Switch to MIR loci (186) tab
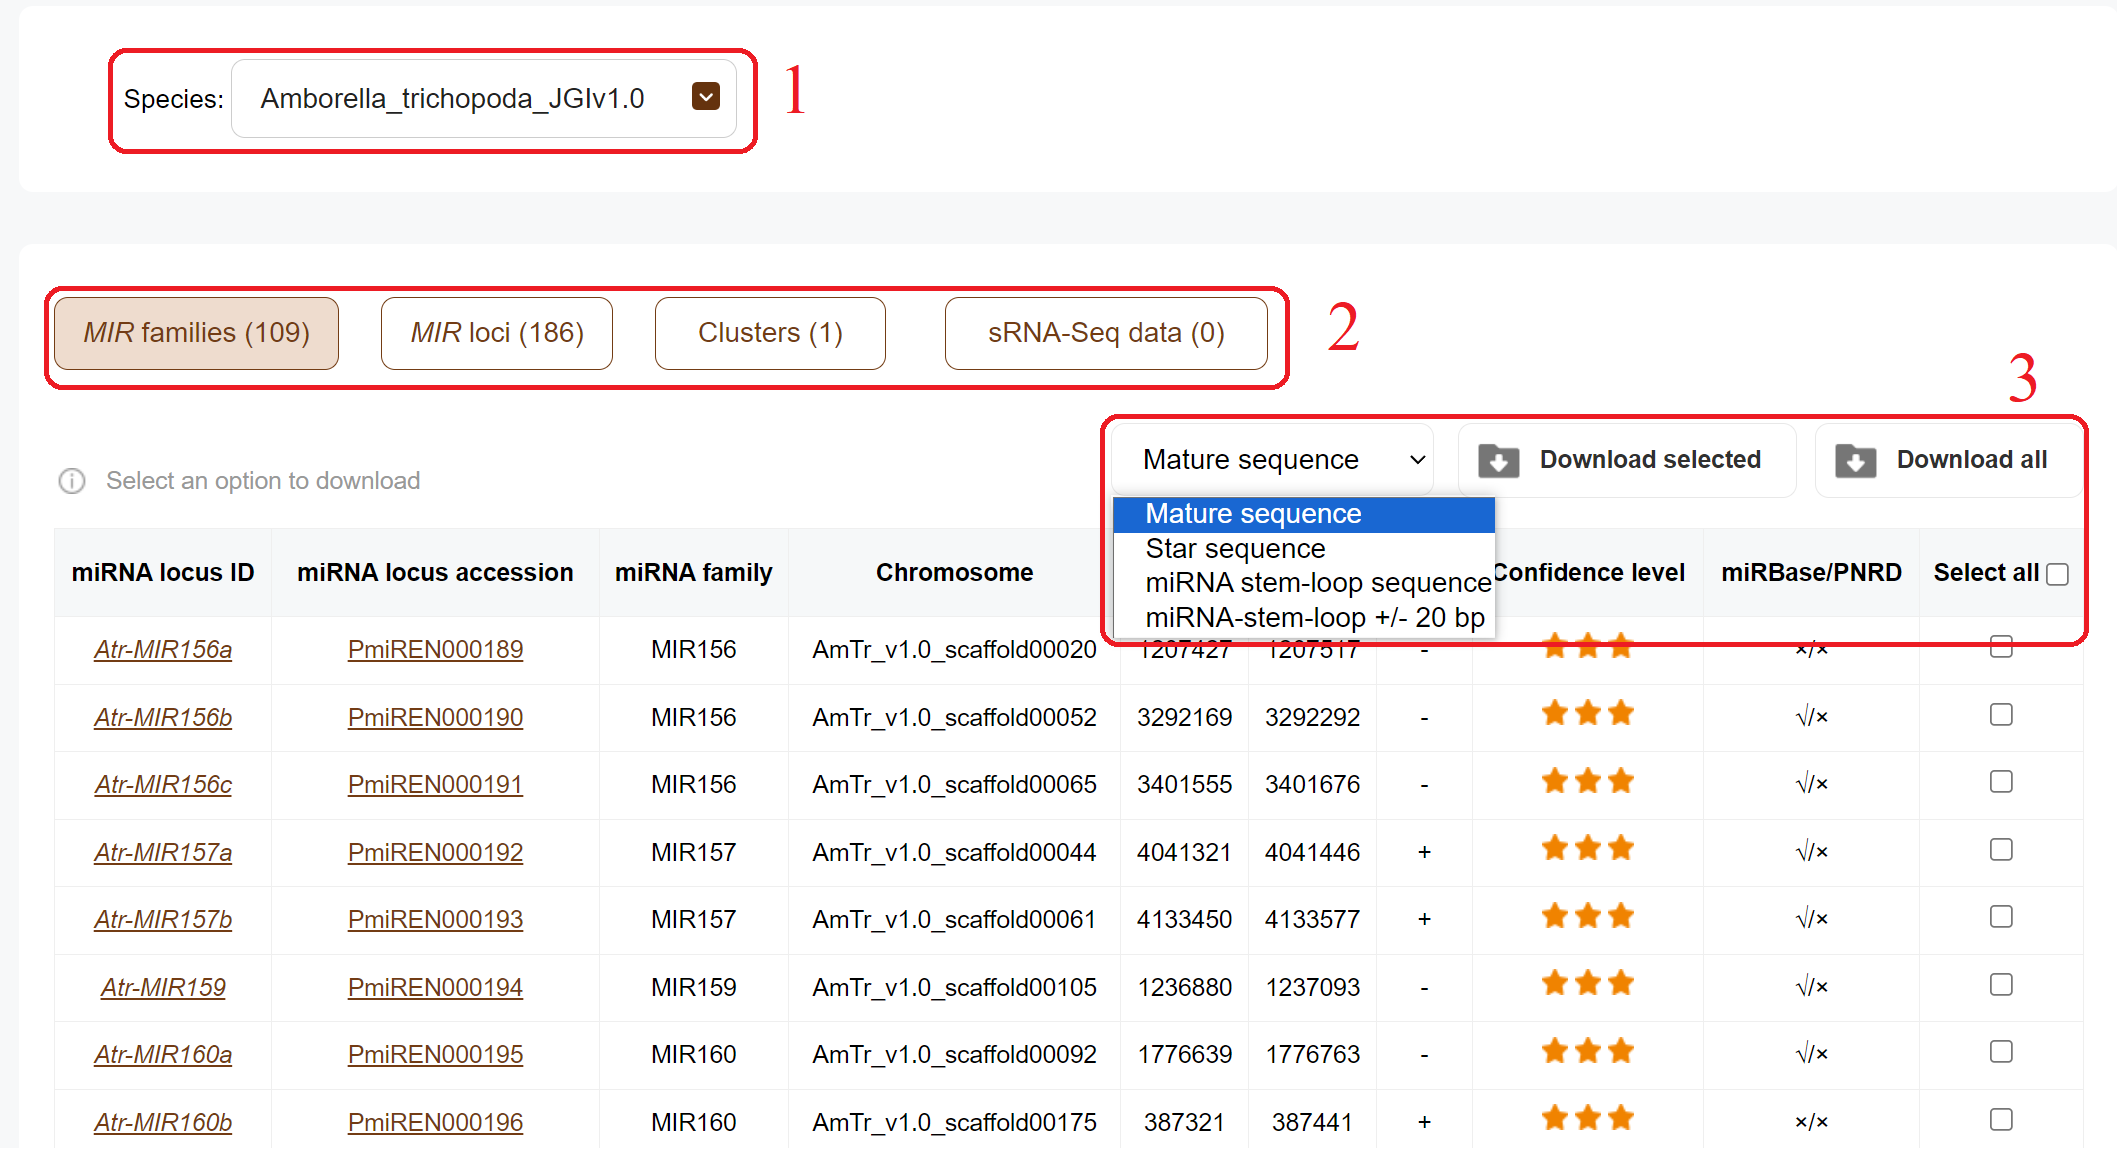 coord(497,333)
